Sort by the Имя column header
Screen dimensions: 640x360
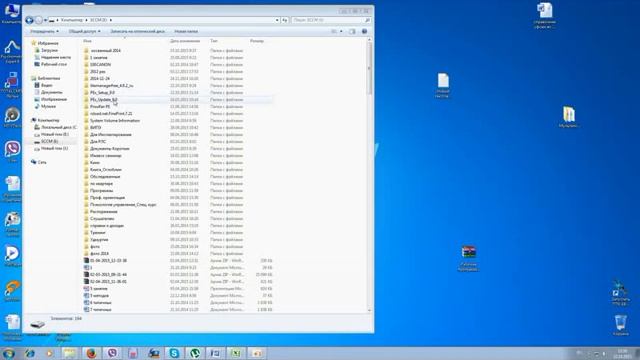pyautogui.click(x=87, y=41)
